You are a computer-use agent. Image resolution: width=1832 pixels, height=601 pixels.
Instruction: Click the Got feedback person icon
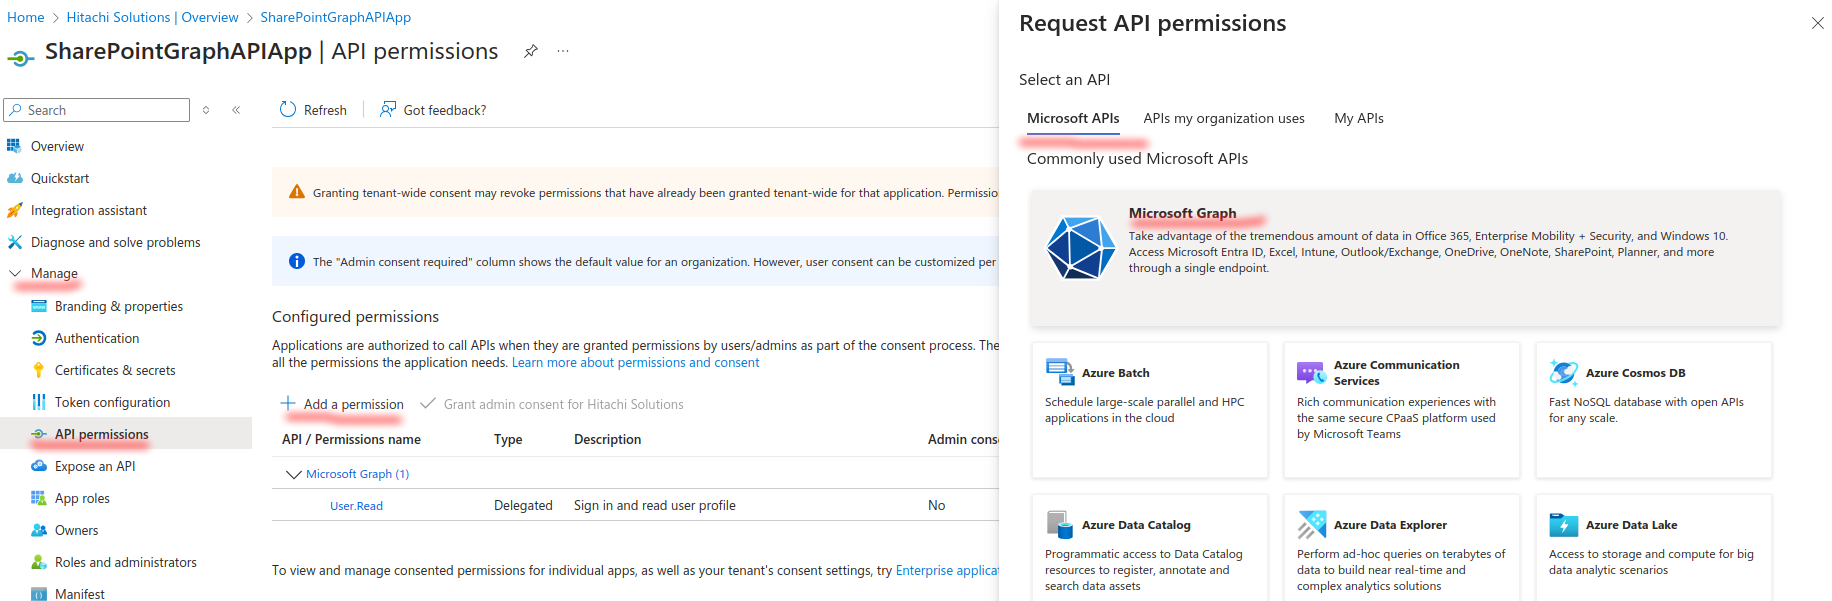coord(388,109)
